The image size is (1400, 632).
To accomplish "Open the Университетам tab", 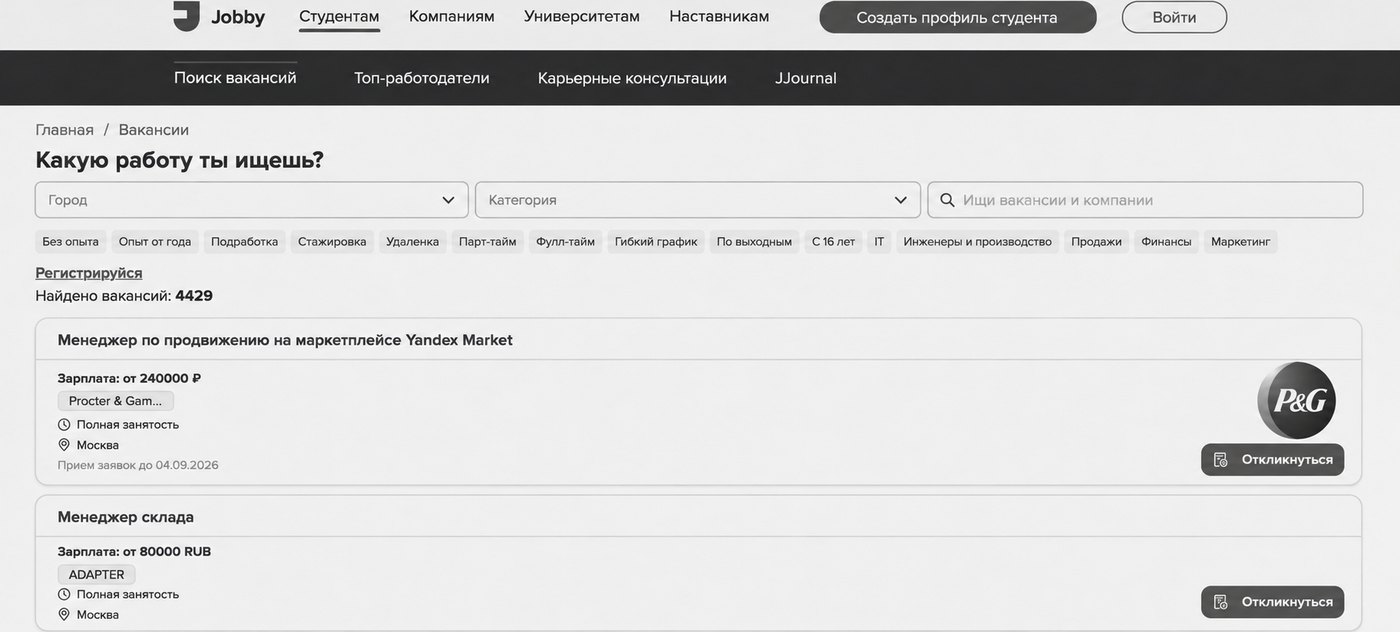I will pyautogui.click(x=582, y=16).
